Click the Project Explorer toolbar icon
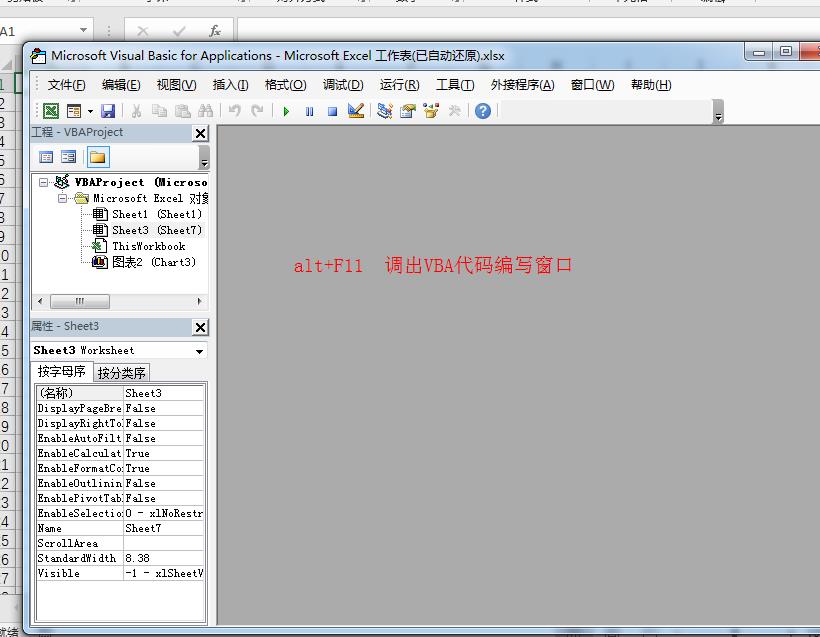Image resolution: width=820 pixels, height=637 pixels. point(384,111)
